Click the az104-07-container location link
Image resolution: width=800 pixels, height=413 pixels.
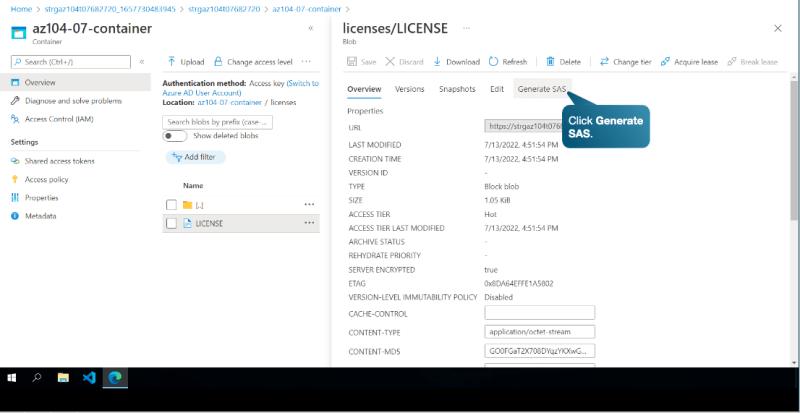230,103
